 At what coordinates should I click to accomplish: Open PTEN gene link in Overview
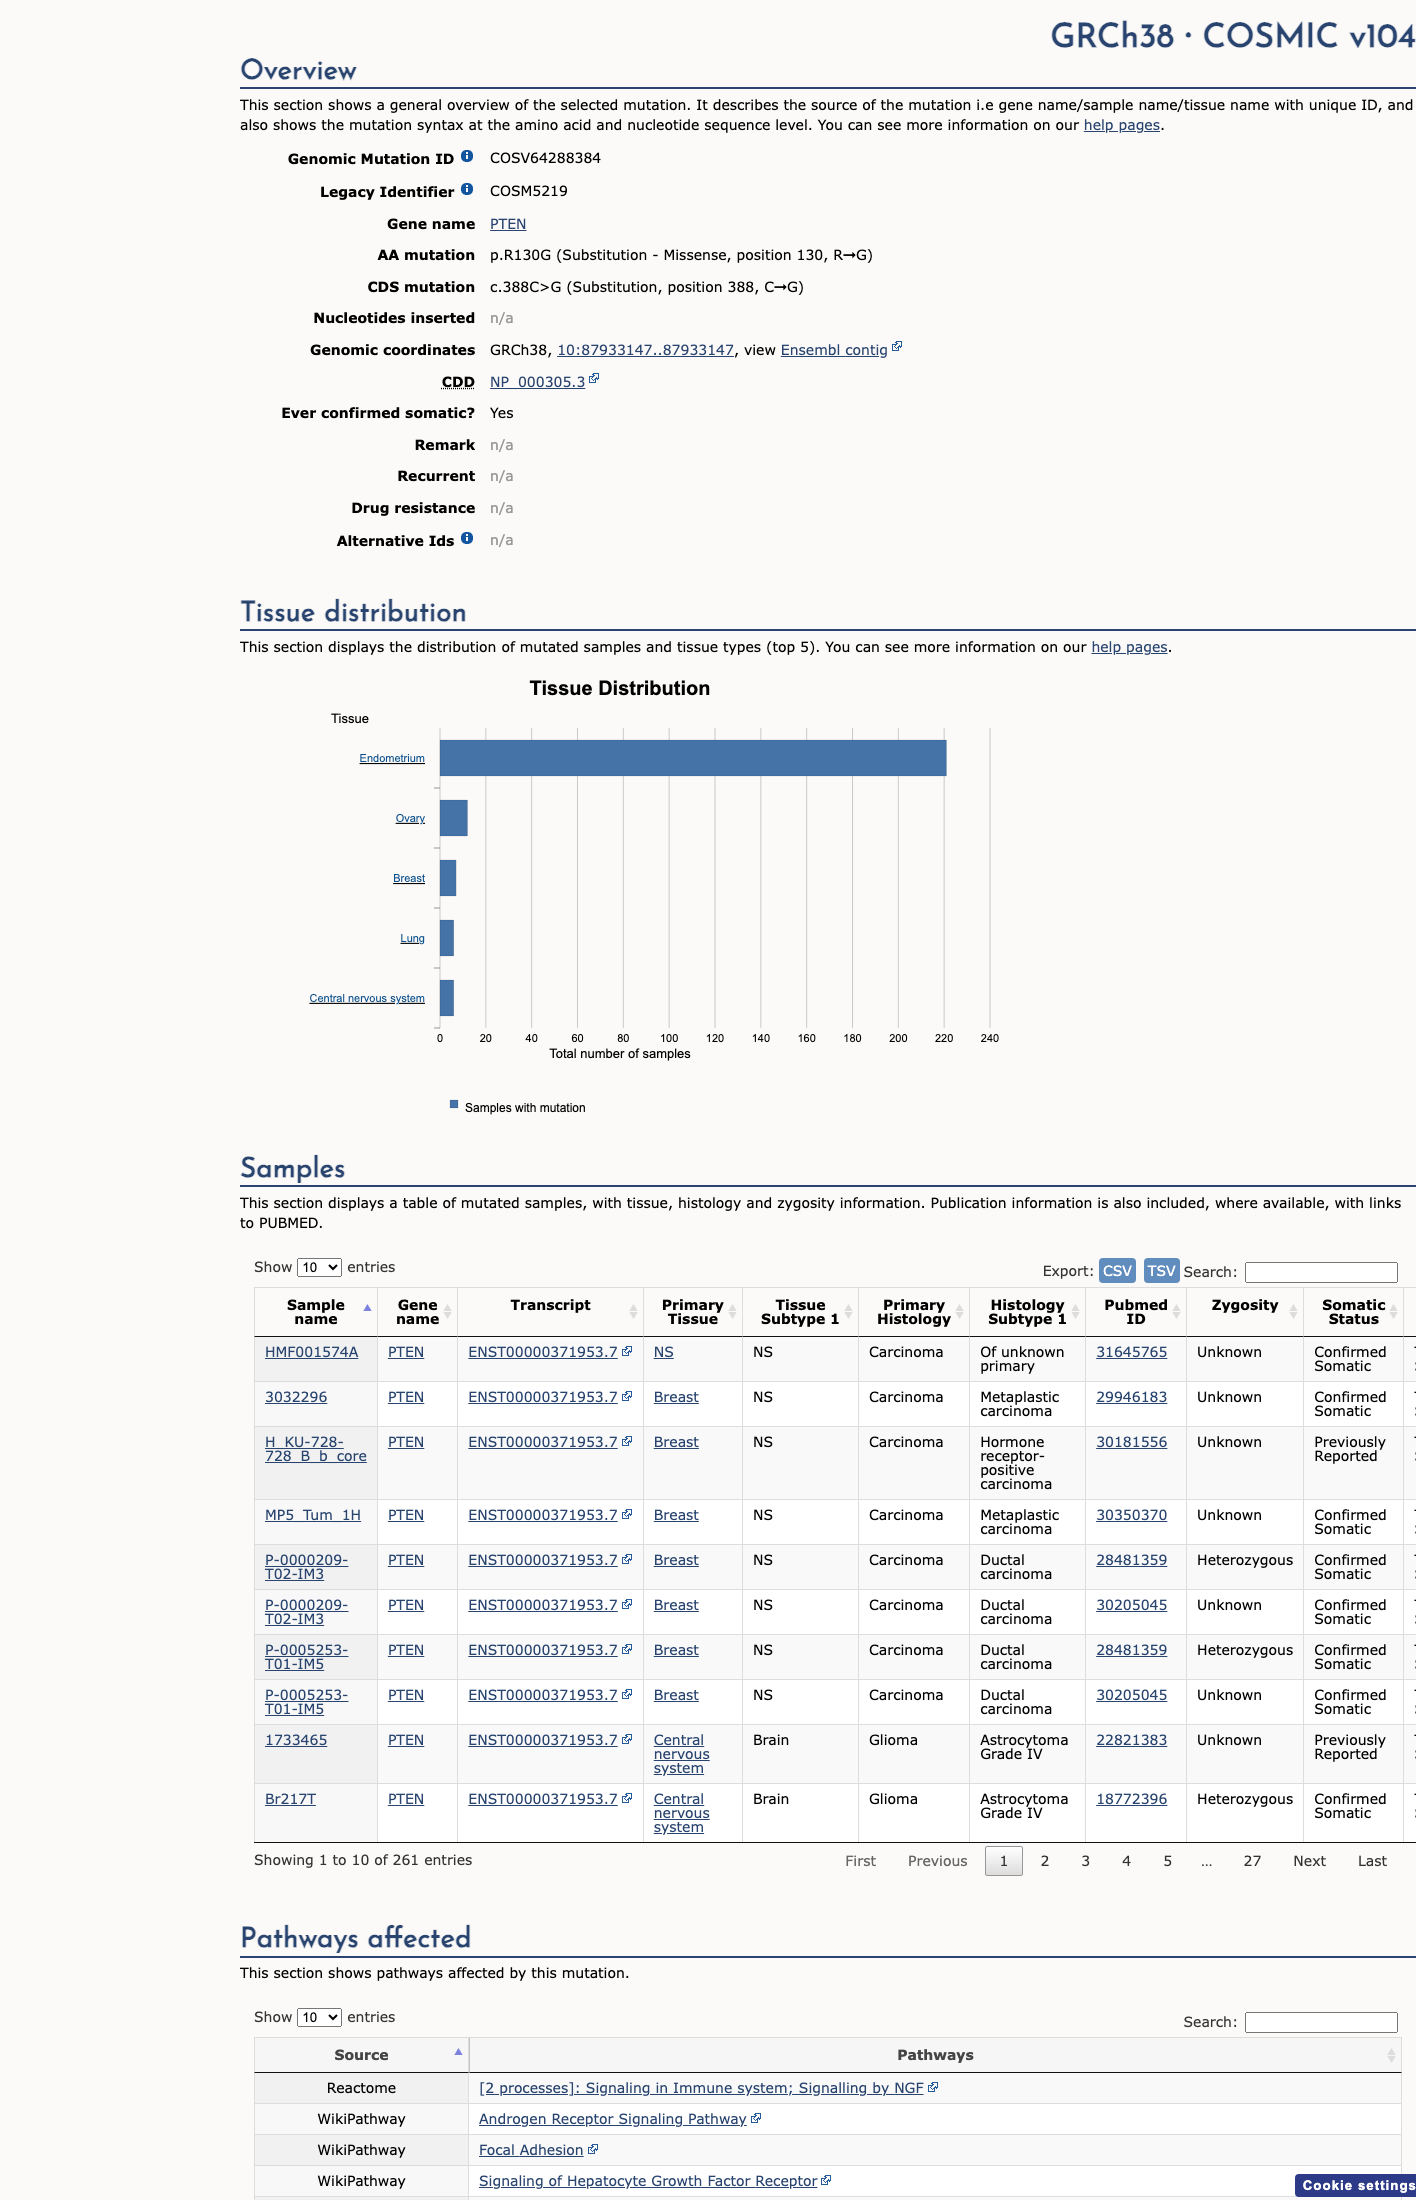tap(508, 224)
